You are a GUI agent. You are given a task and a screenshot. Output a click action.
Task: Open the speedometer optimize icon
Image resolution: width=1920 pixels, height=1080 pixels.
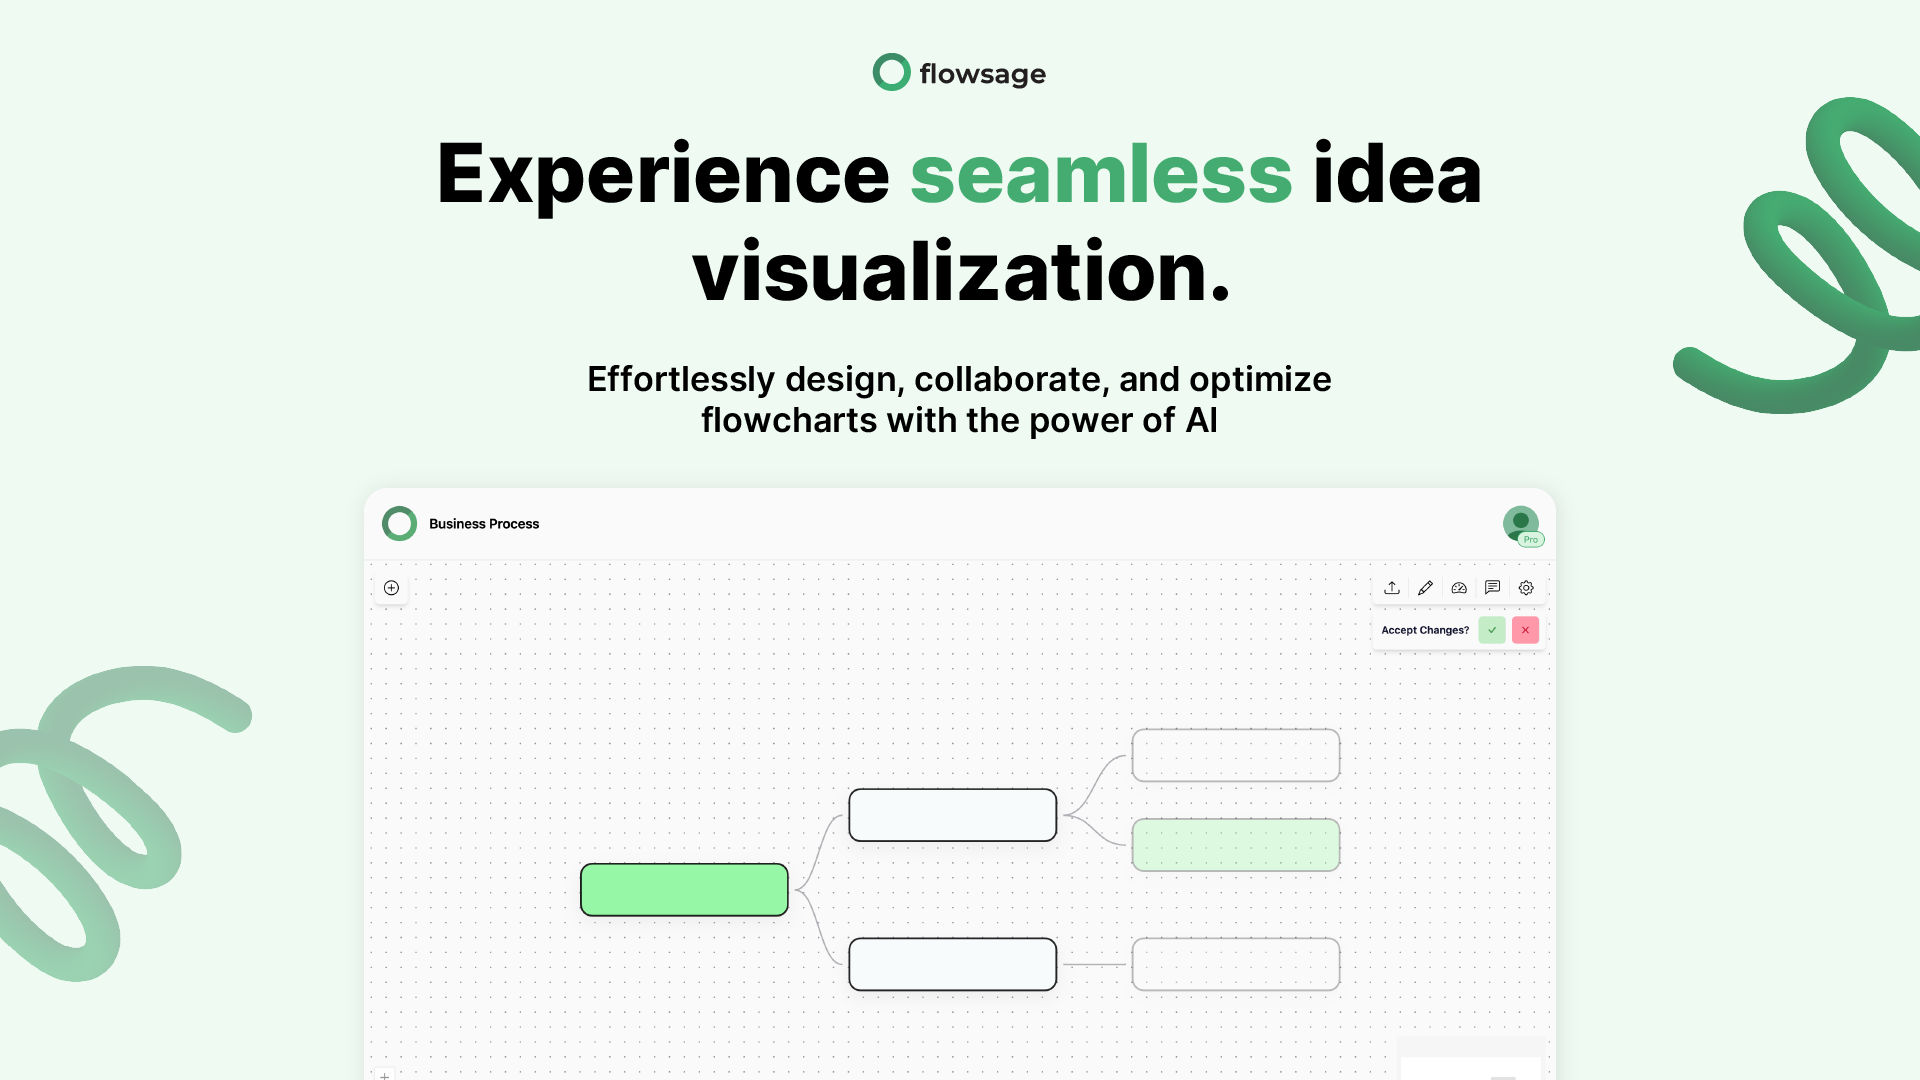(x=1459, y=588)
